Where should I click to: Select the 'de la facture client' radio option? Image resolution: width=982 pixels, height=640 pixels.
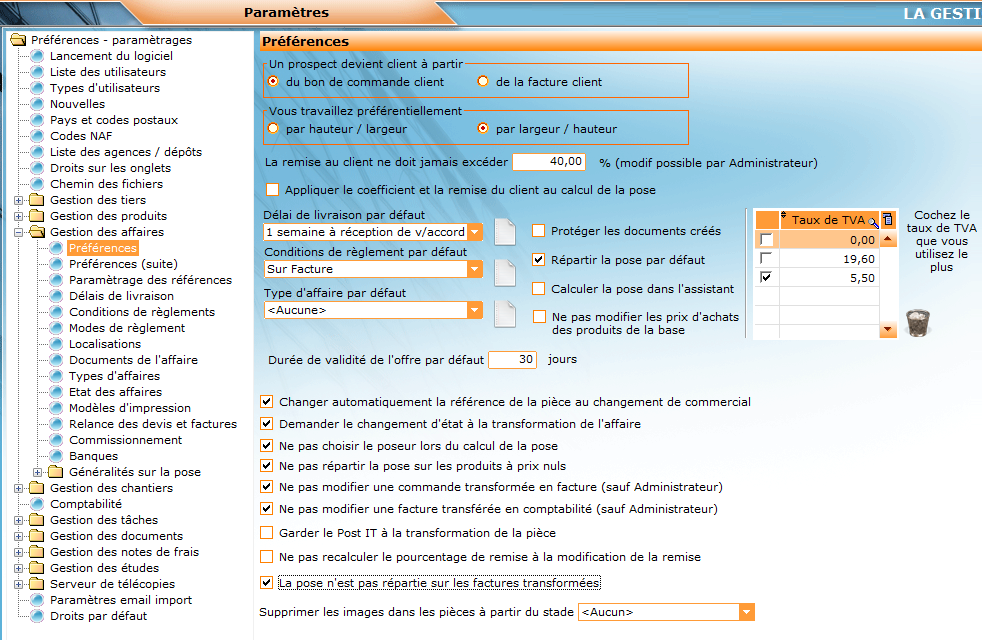(x=483, y=81)
